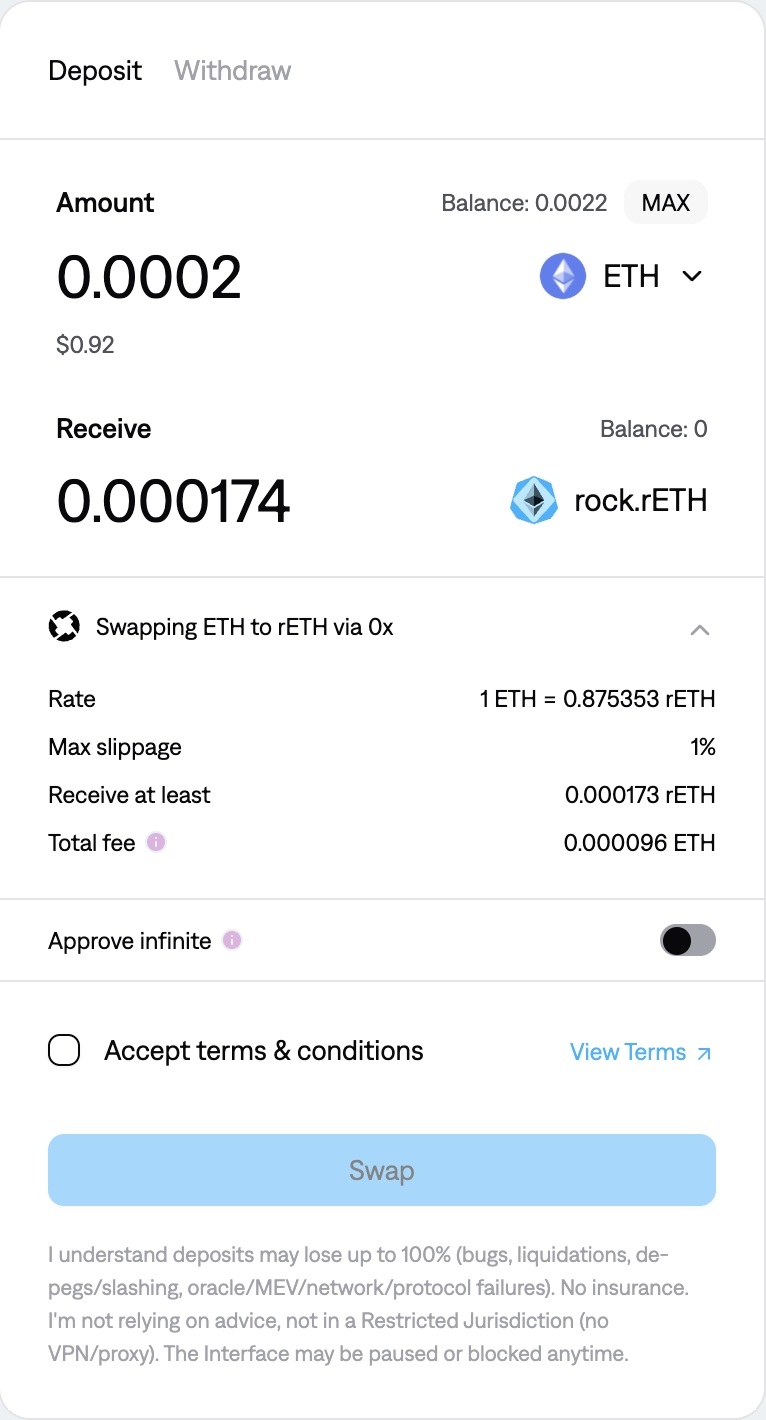
Task: Click the Total fee info icon
Action: click(x=156, y=842)
